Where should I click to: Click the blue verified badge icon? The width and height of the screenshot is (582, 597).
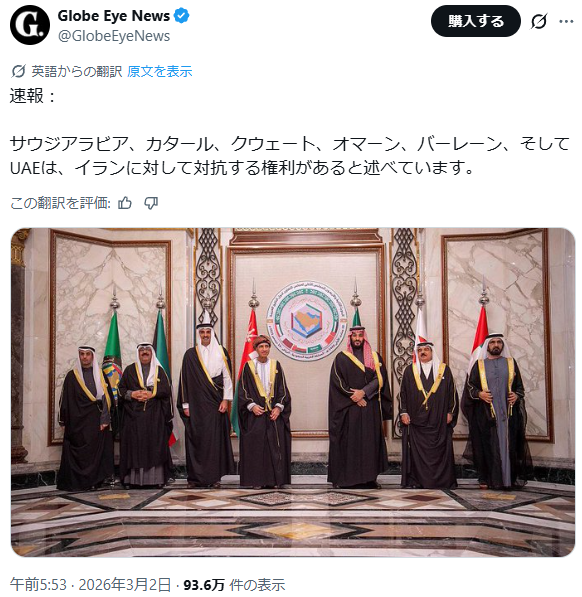coord(181,16)
